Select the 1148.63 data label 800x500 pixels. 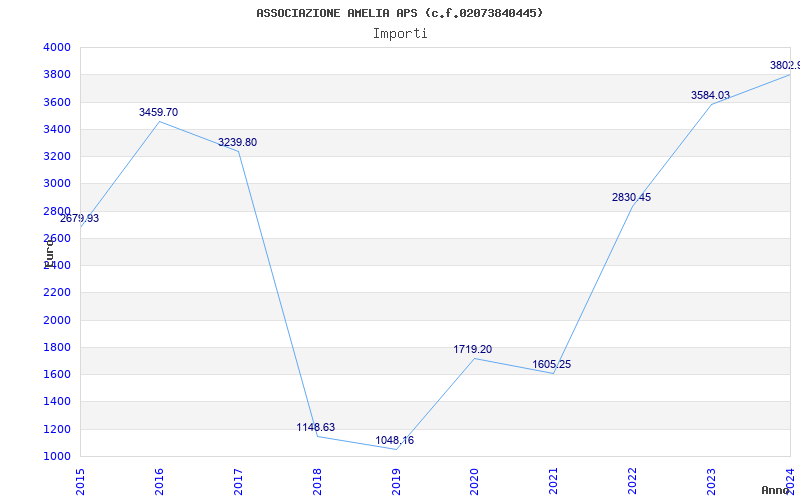316,427
